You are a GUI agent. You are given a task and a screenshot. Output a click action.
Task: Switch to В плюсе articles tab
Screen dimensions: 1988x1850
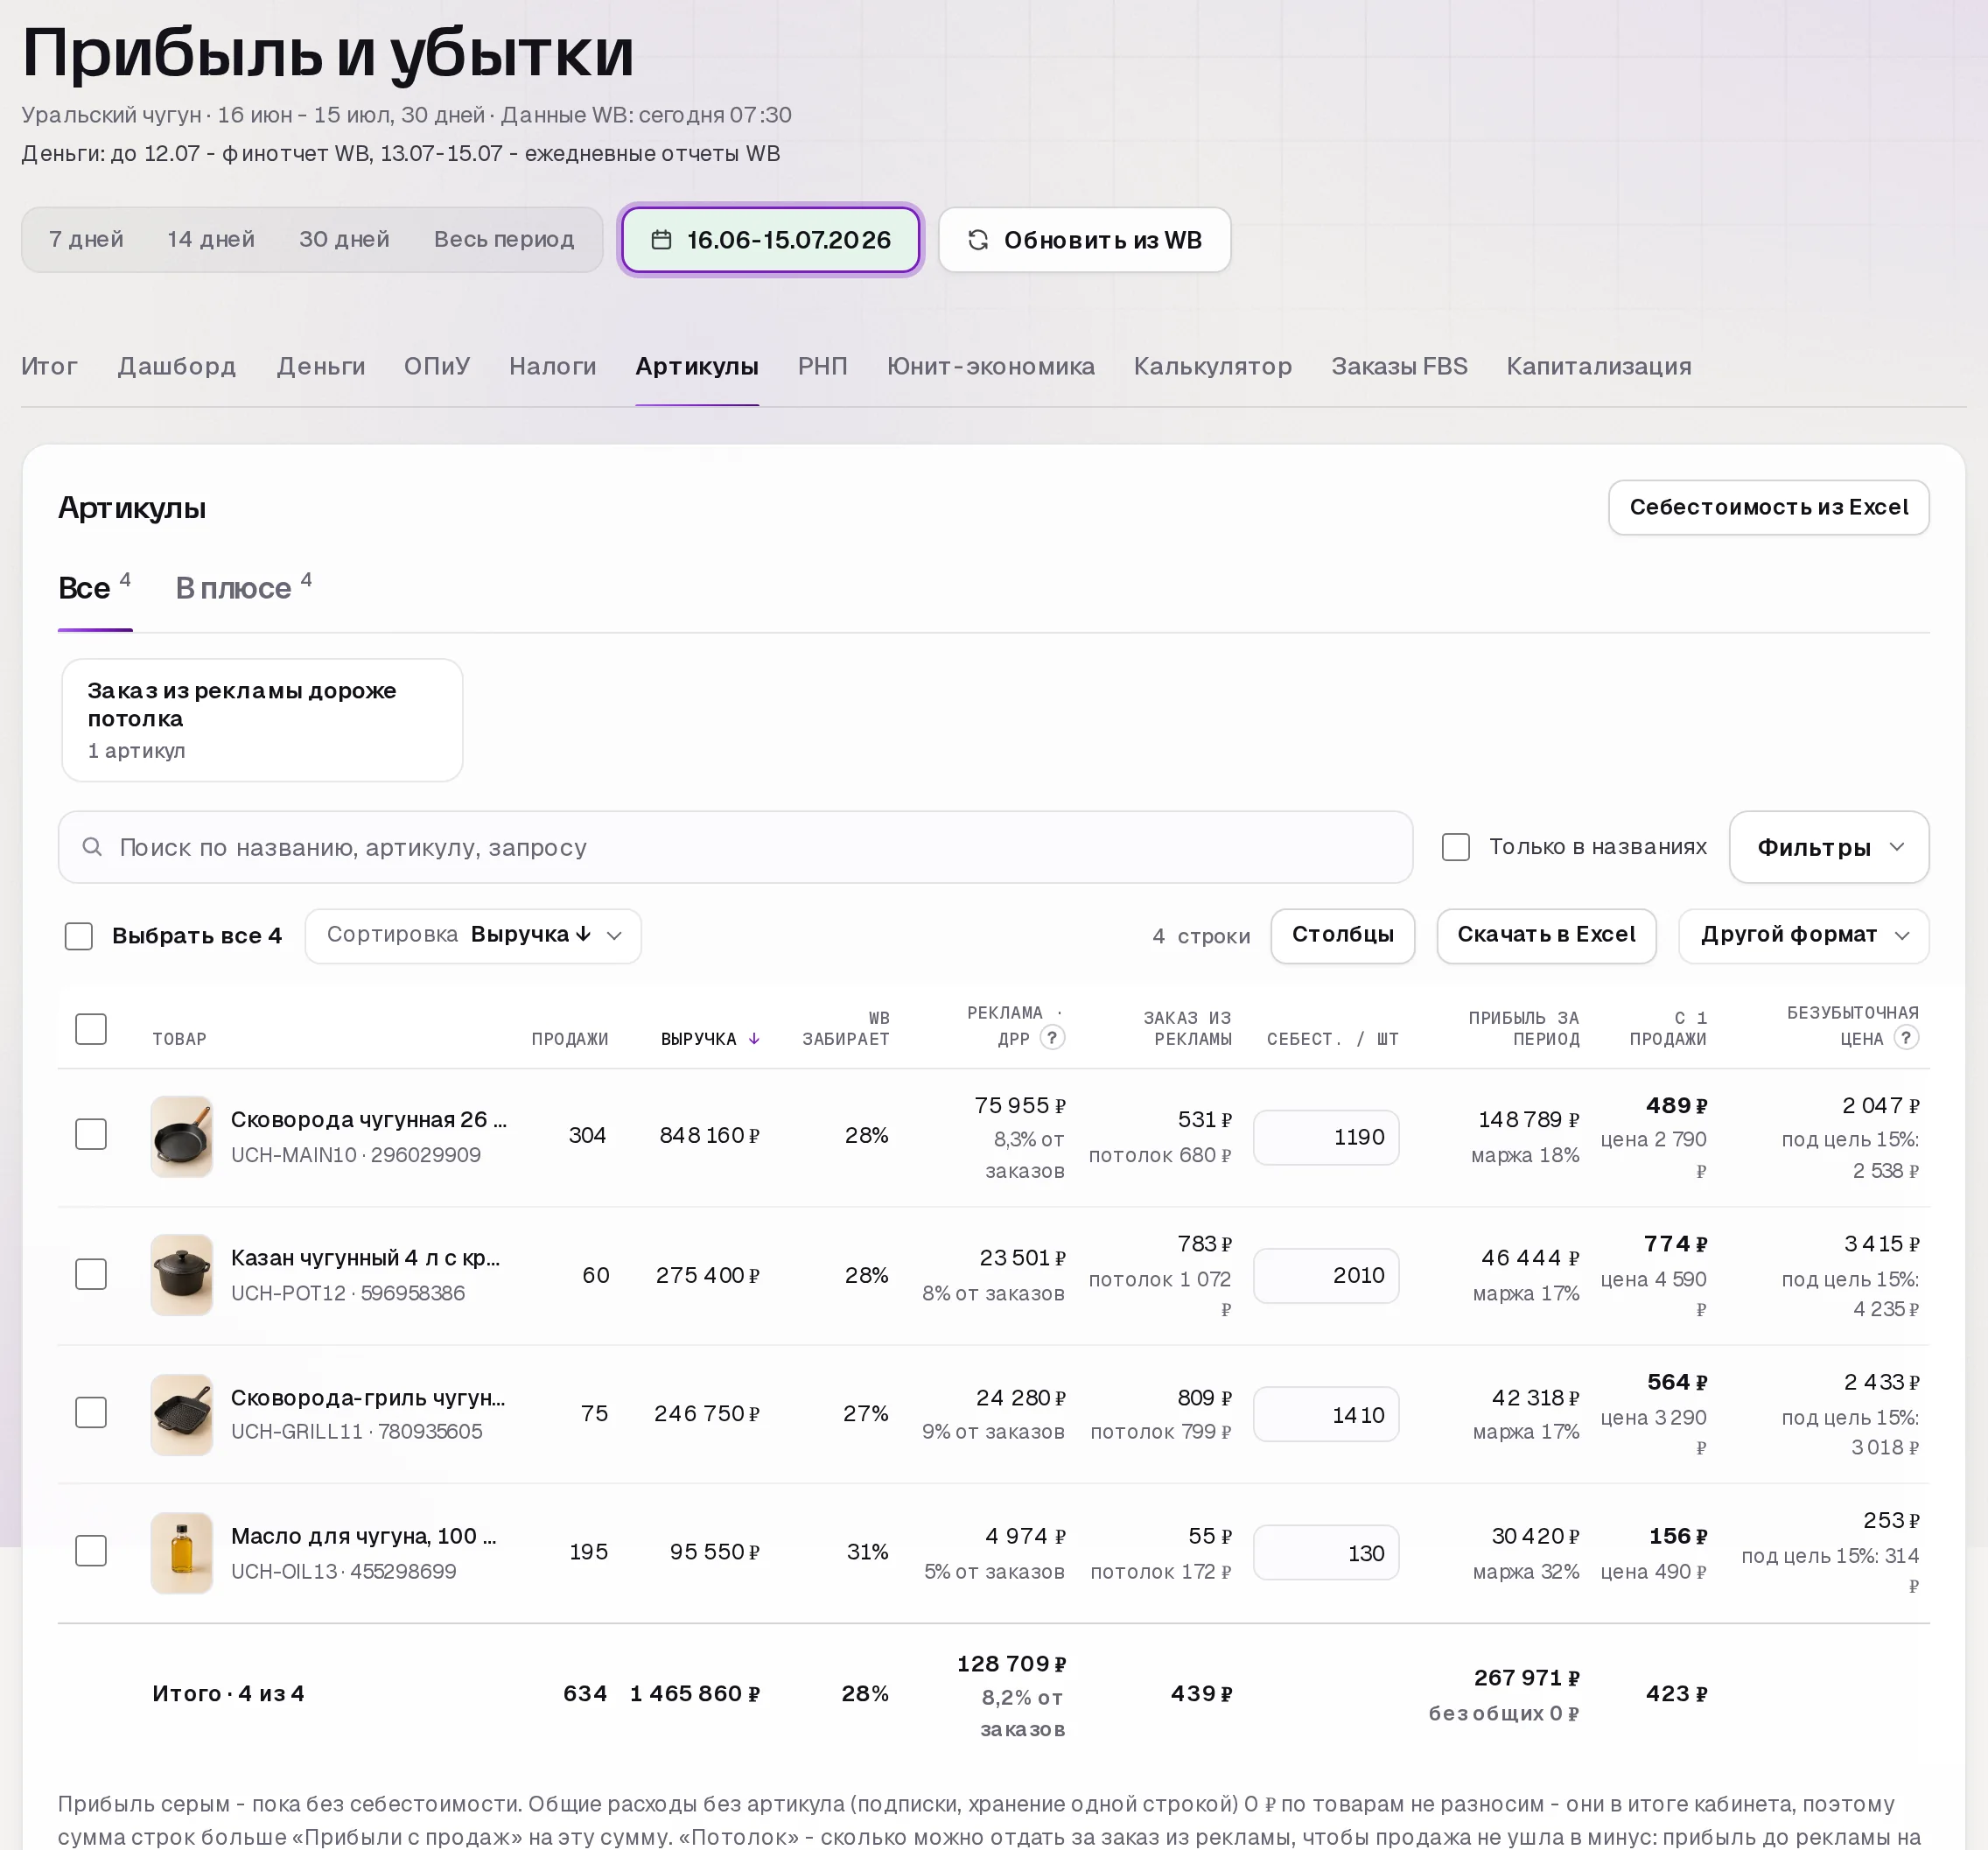[x=243, y=587]
